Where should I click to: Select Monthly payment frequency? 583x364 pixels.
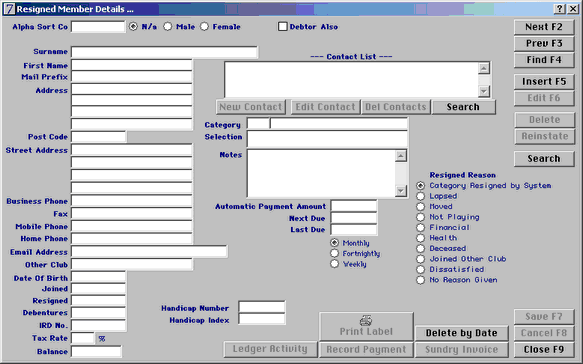click(335, 243)
